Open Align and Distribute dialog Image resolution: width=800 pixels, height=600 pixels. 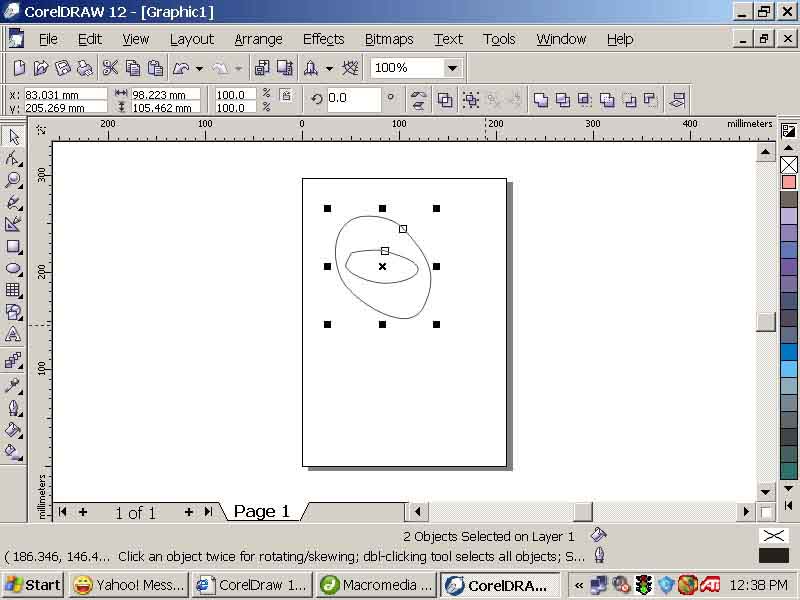[x=677, y=99]
